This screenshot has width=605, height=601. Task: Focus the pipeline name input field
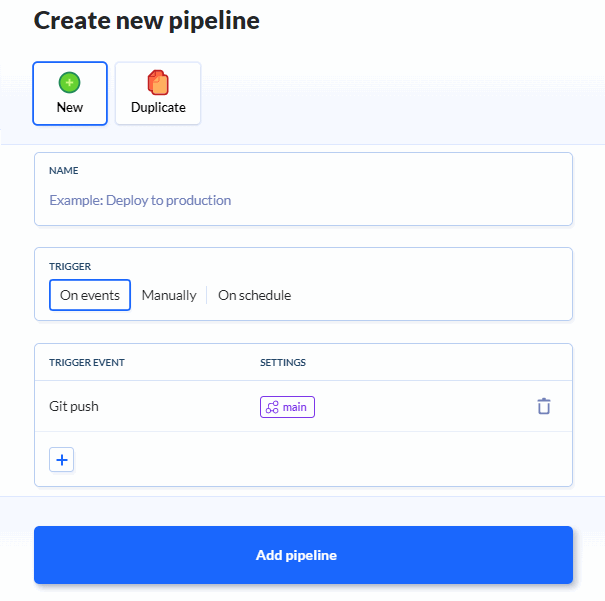click(x=303, y=200)
